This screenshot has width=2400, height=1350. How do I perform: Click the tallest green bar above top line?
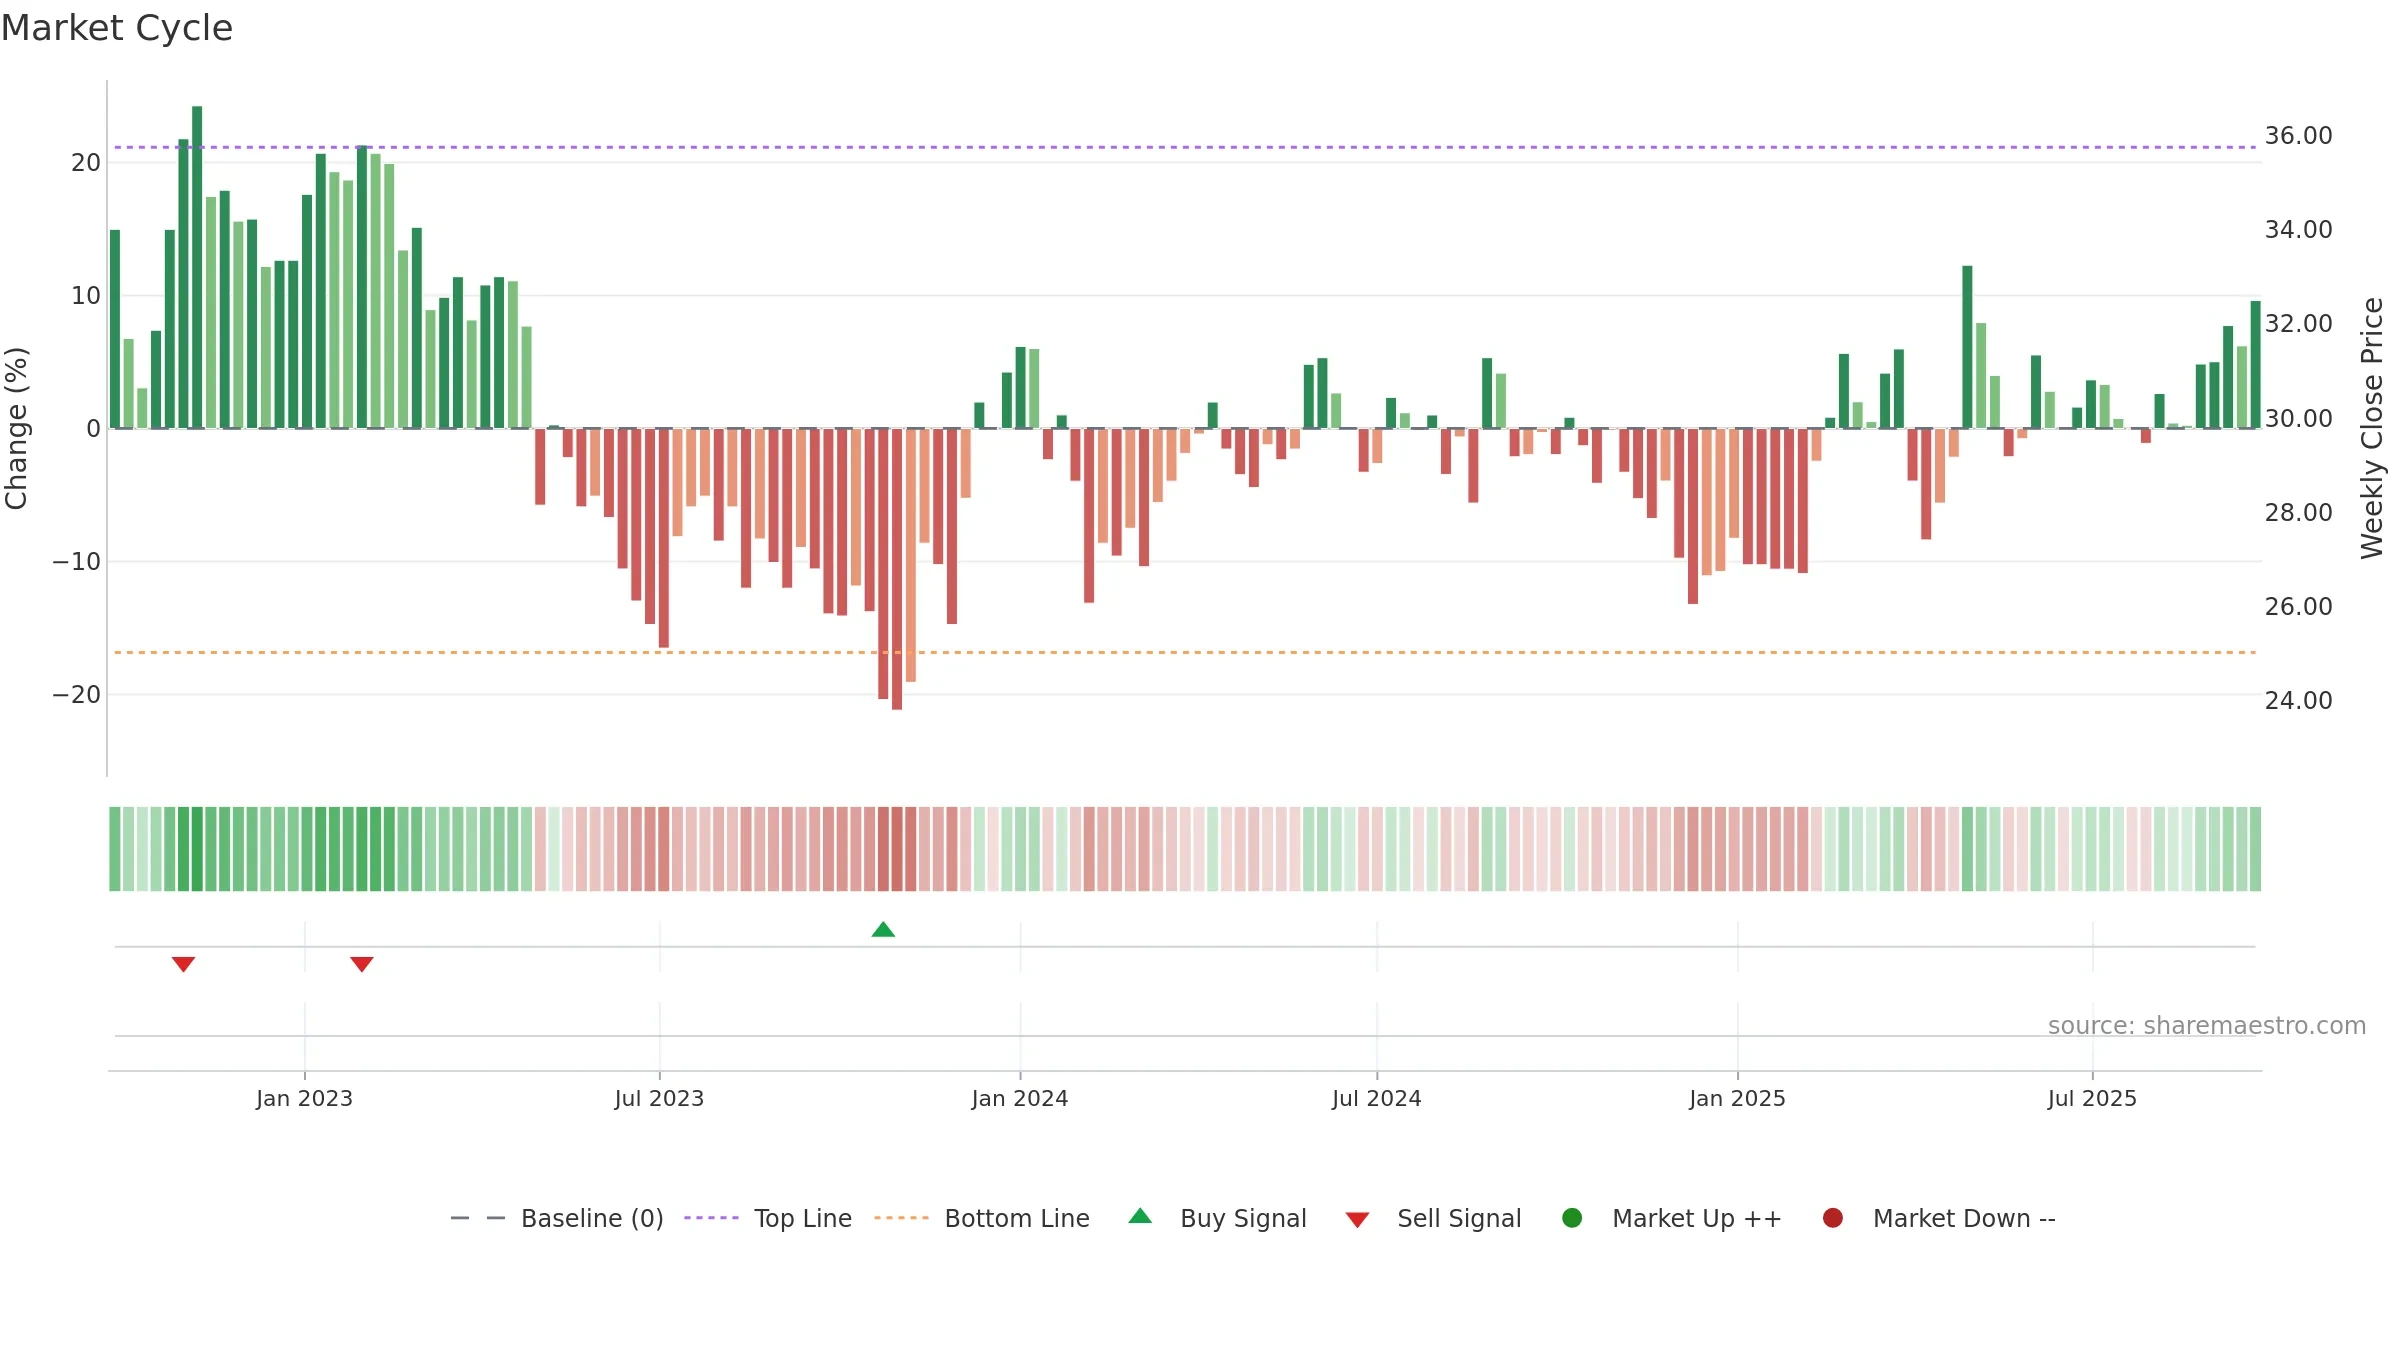coord(197,267)
